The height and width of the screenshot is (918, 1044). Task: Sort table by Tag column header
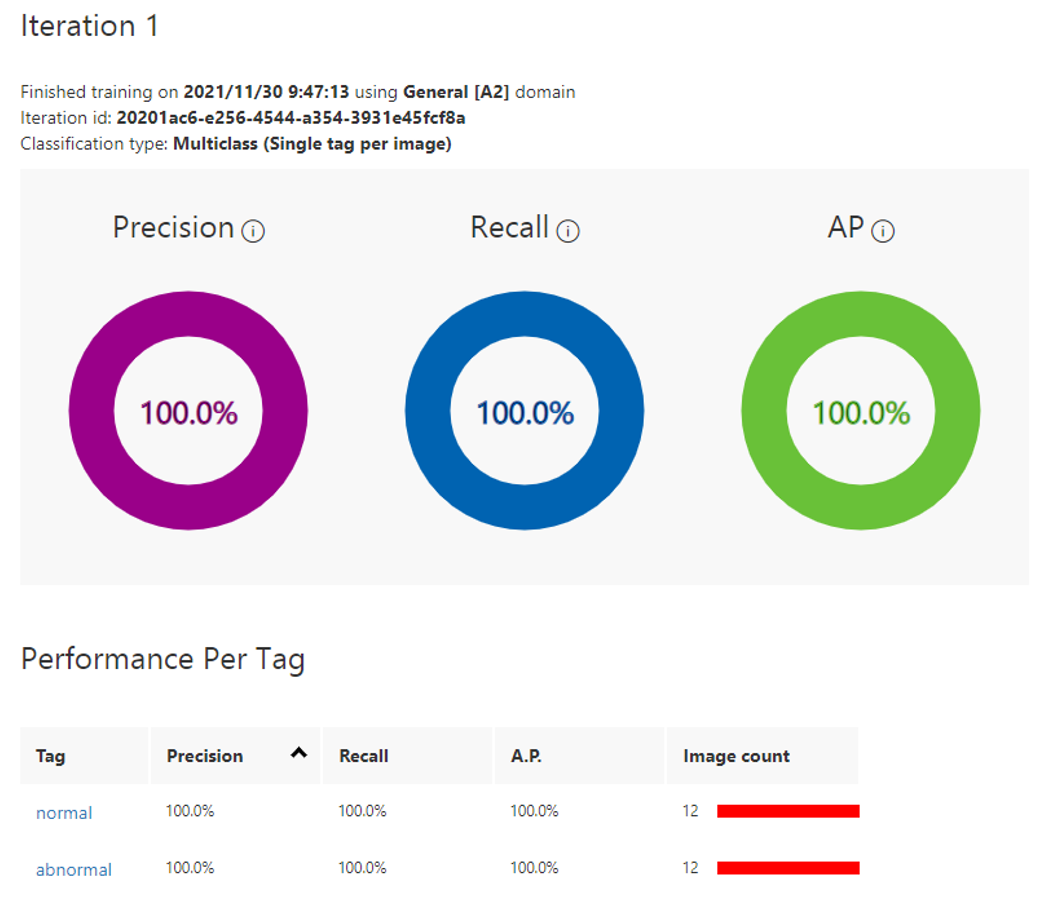coord(51,756)
